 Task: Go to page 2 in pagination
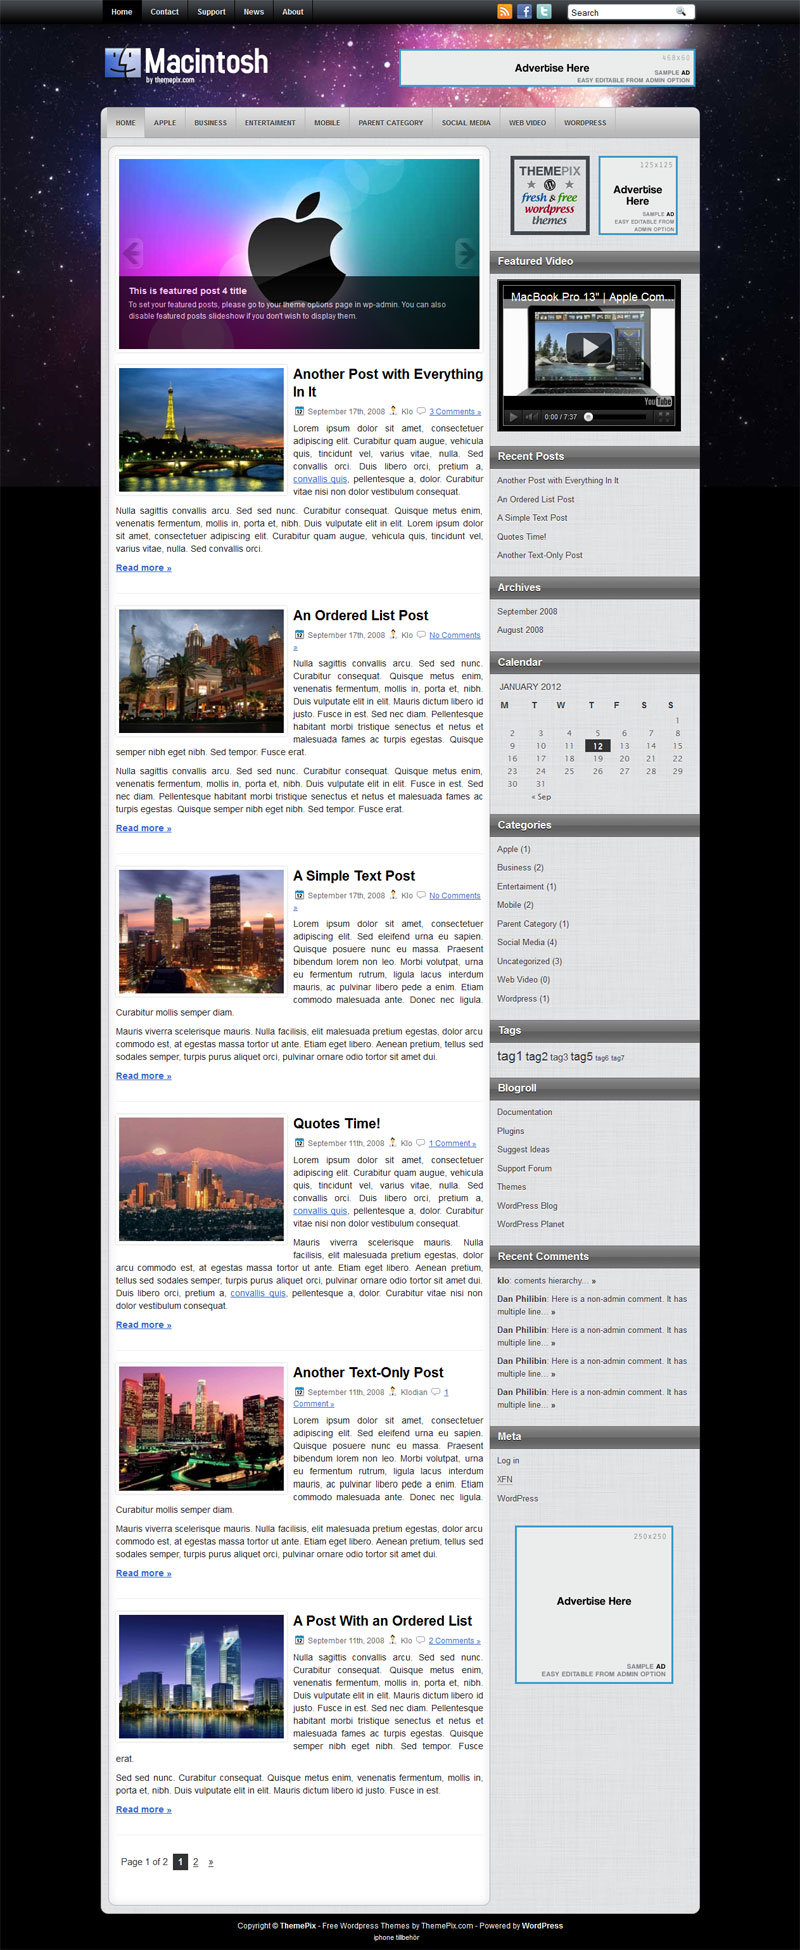195,1862
